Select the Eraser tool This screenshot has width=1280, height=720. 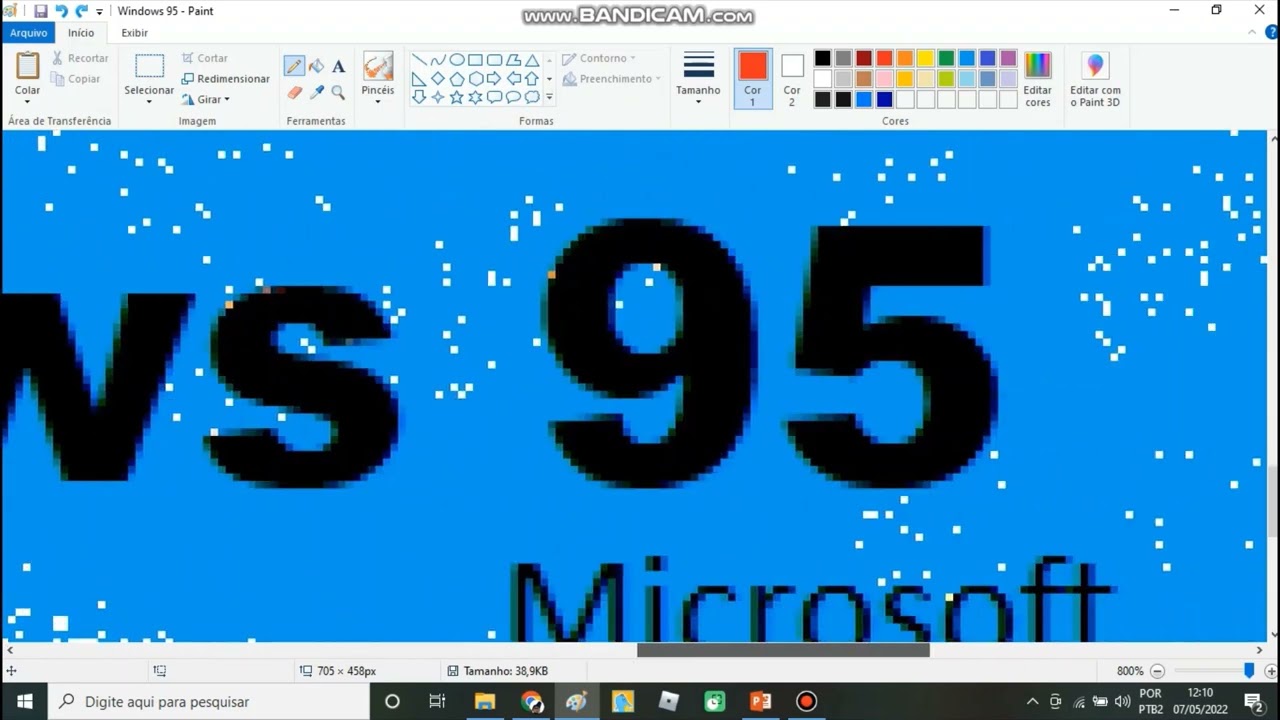294,92
